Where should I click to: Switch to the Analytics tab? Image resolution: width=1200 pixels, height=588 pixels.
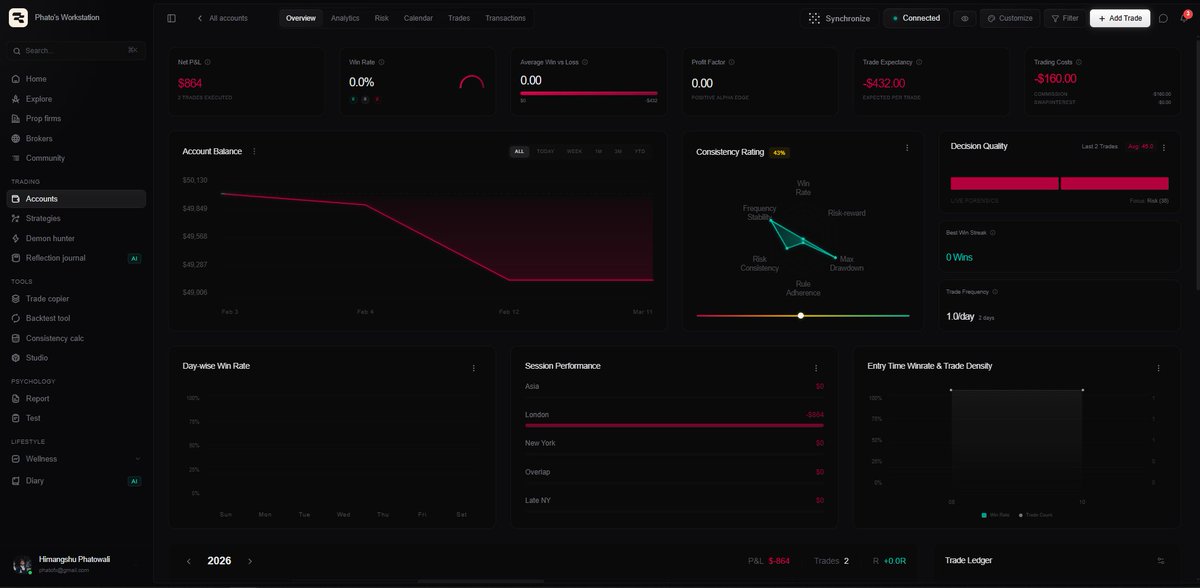pos(345,18)
